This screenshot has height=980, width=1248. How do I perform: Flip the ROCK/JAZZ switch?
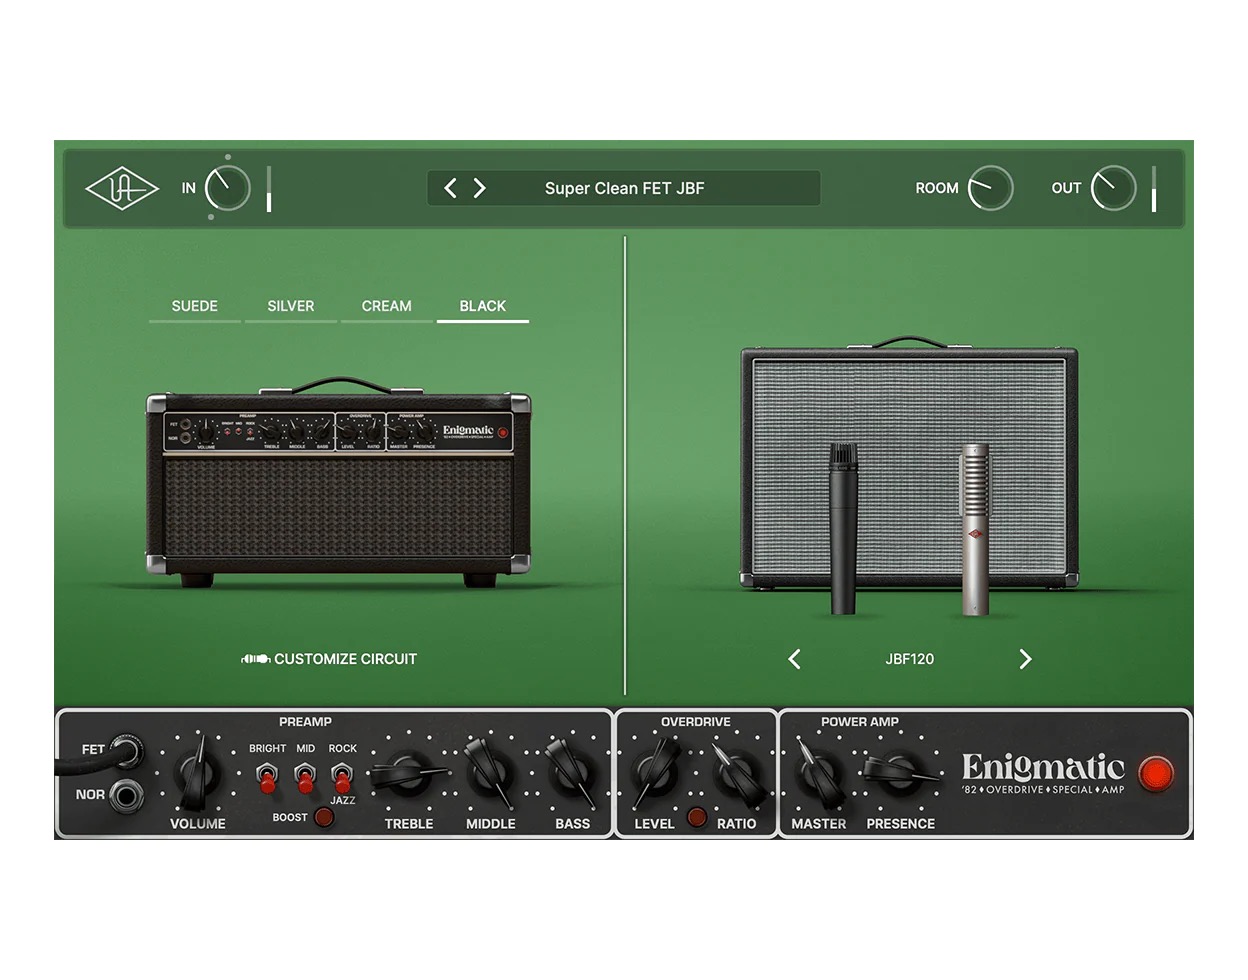(342, 777)
